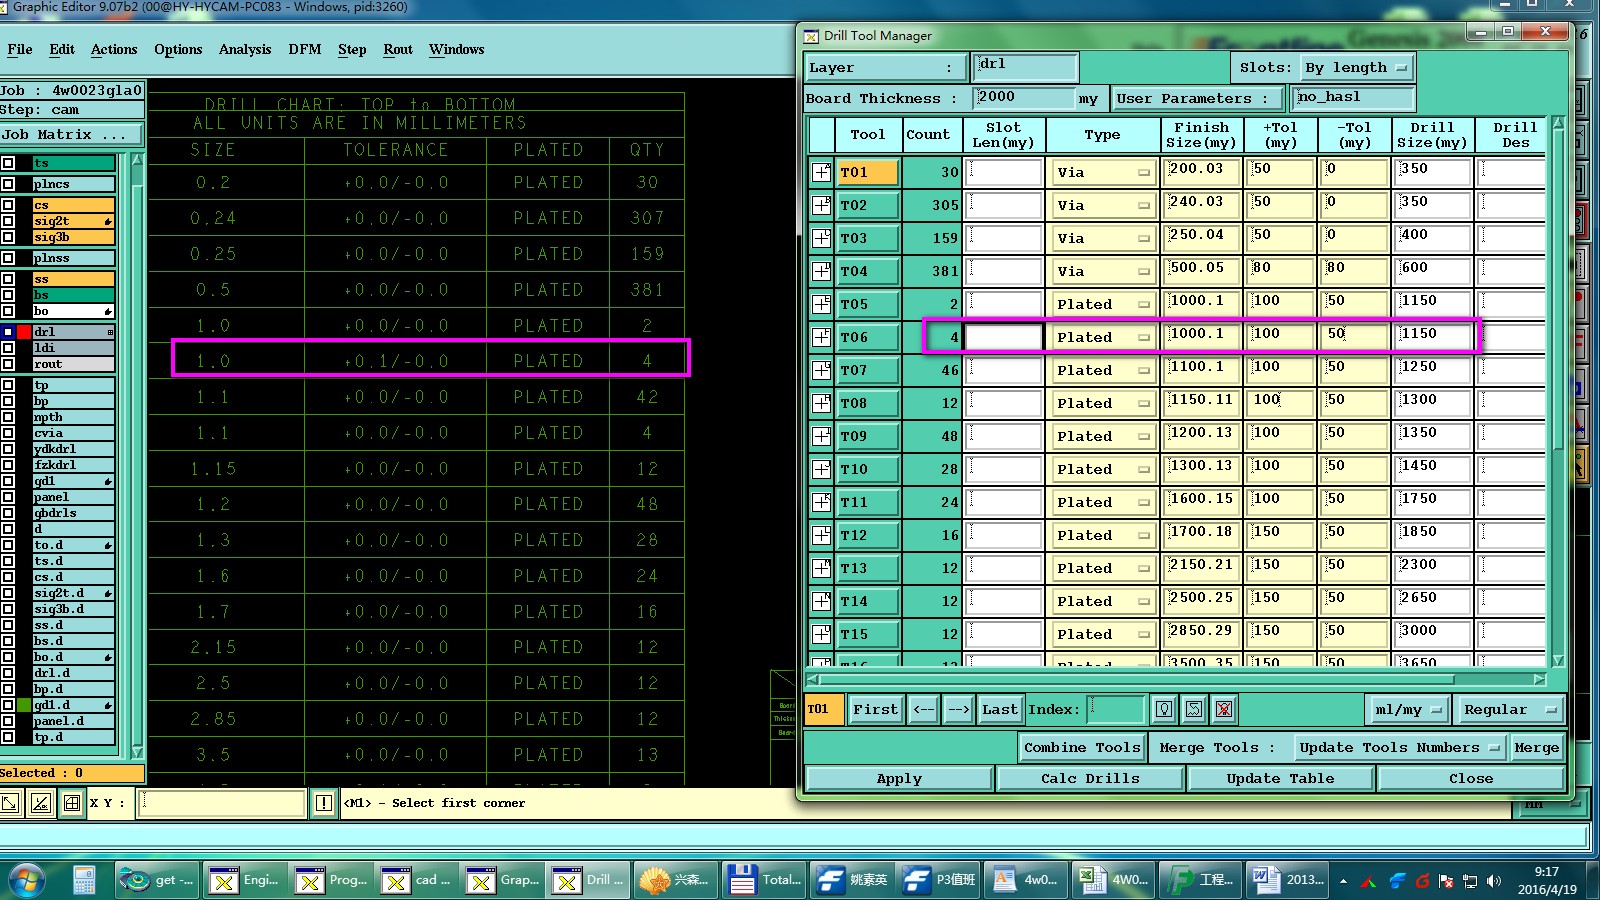Click the volume icon in the system tray

1494,881
